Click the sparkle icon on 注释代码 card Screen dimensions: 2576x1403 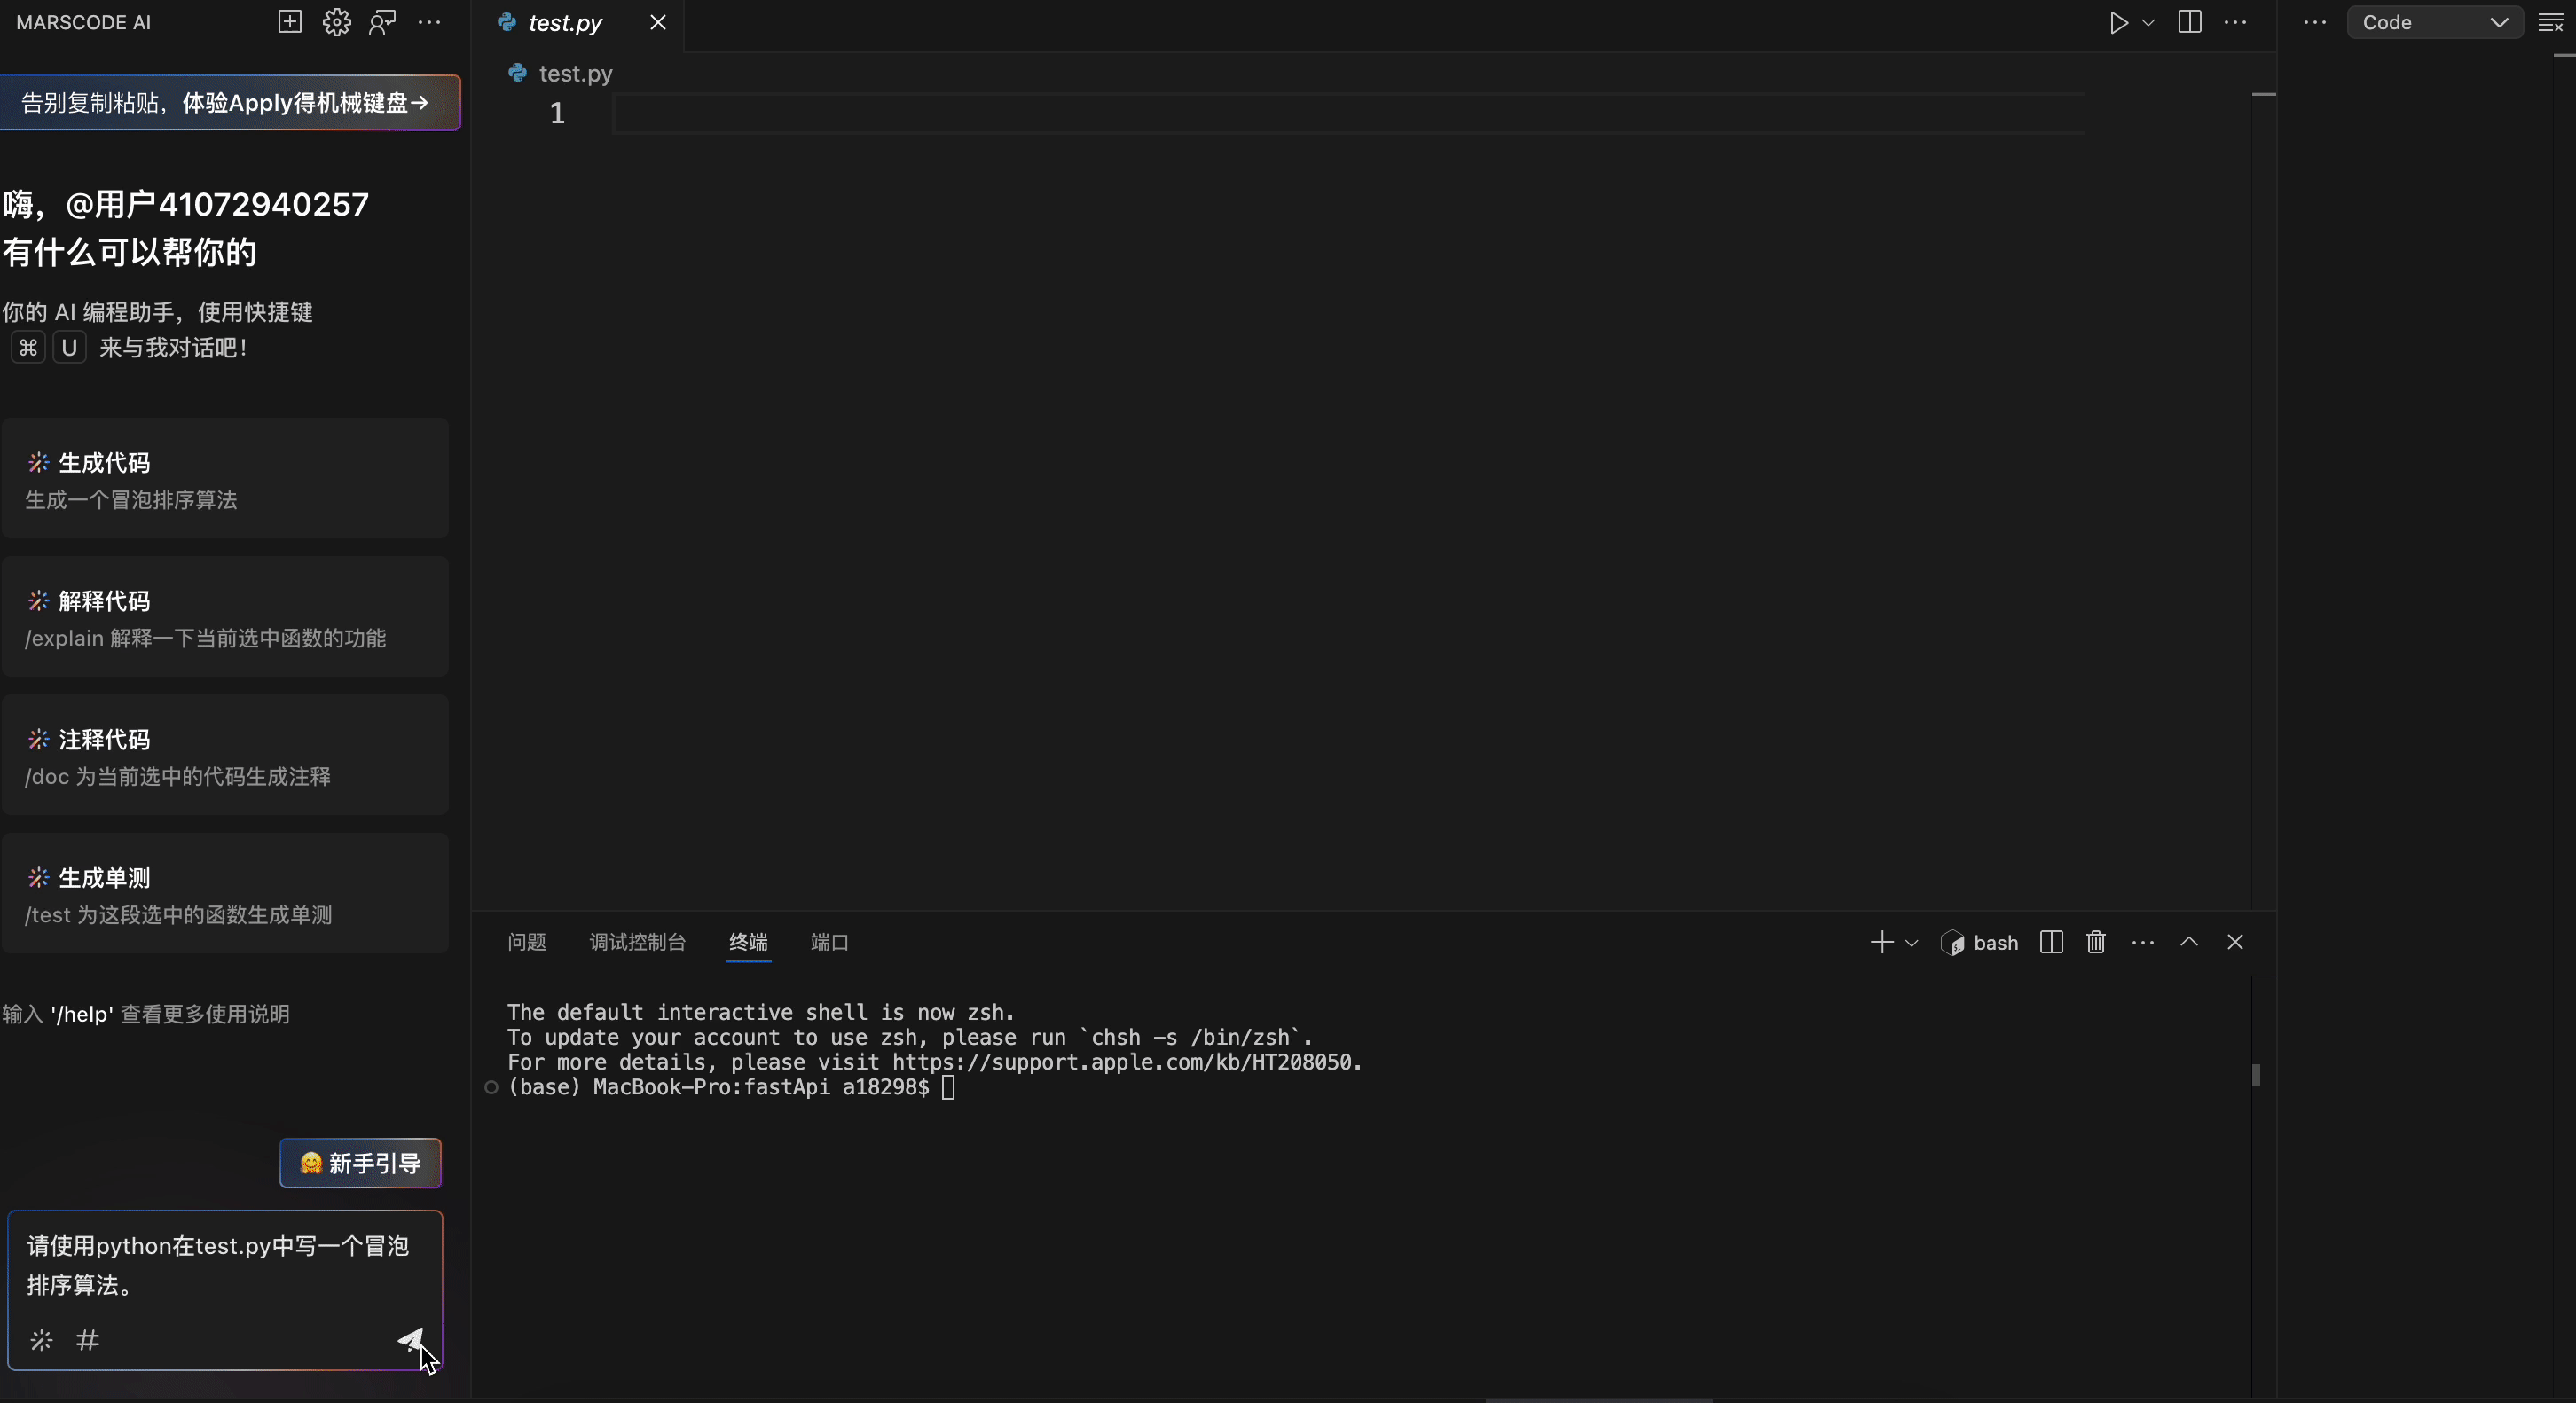(38, 739)
